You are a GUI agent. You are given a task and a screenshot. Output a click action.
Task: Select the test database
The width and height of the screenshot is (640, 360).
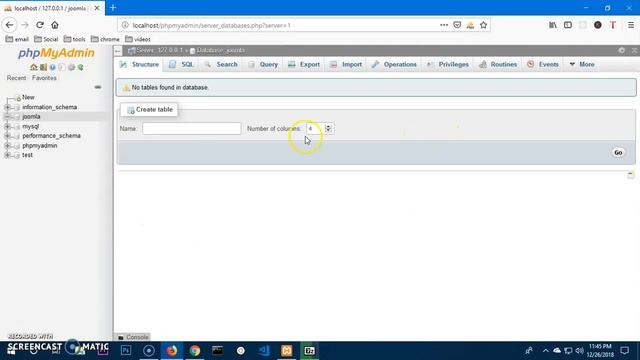27,155
